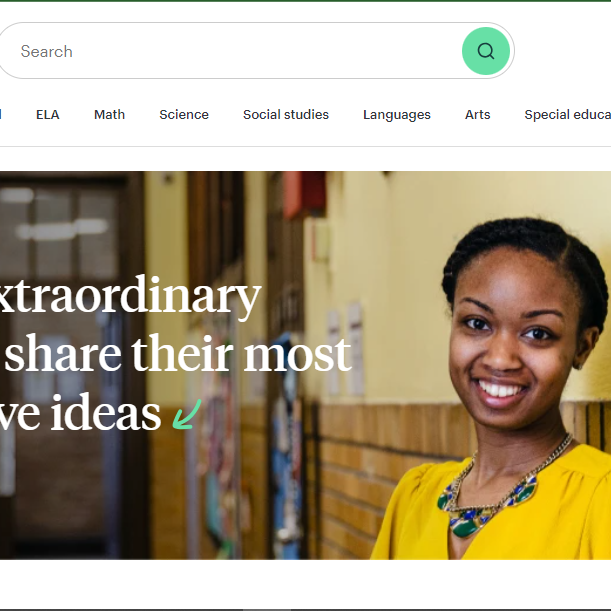The width and height of the screenshot is (611, 611).
Task: Click the 'extraordinary' headline word
Action: [130, 297]
